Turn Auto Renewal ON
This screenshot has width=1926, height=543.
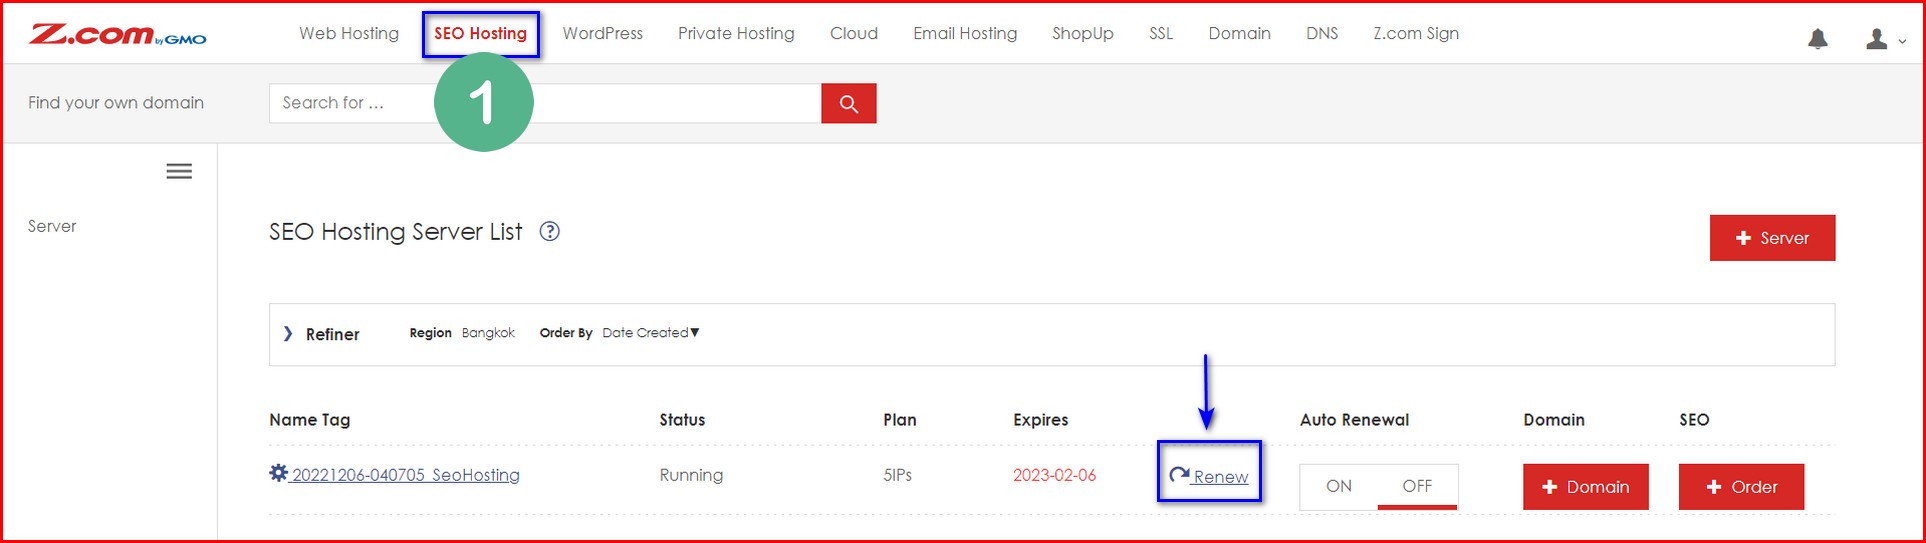tap(1339, 486)
